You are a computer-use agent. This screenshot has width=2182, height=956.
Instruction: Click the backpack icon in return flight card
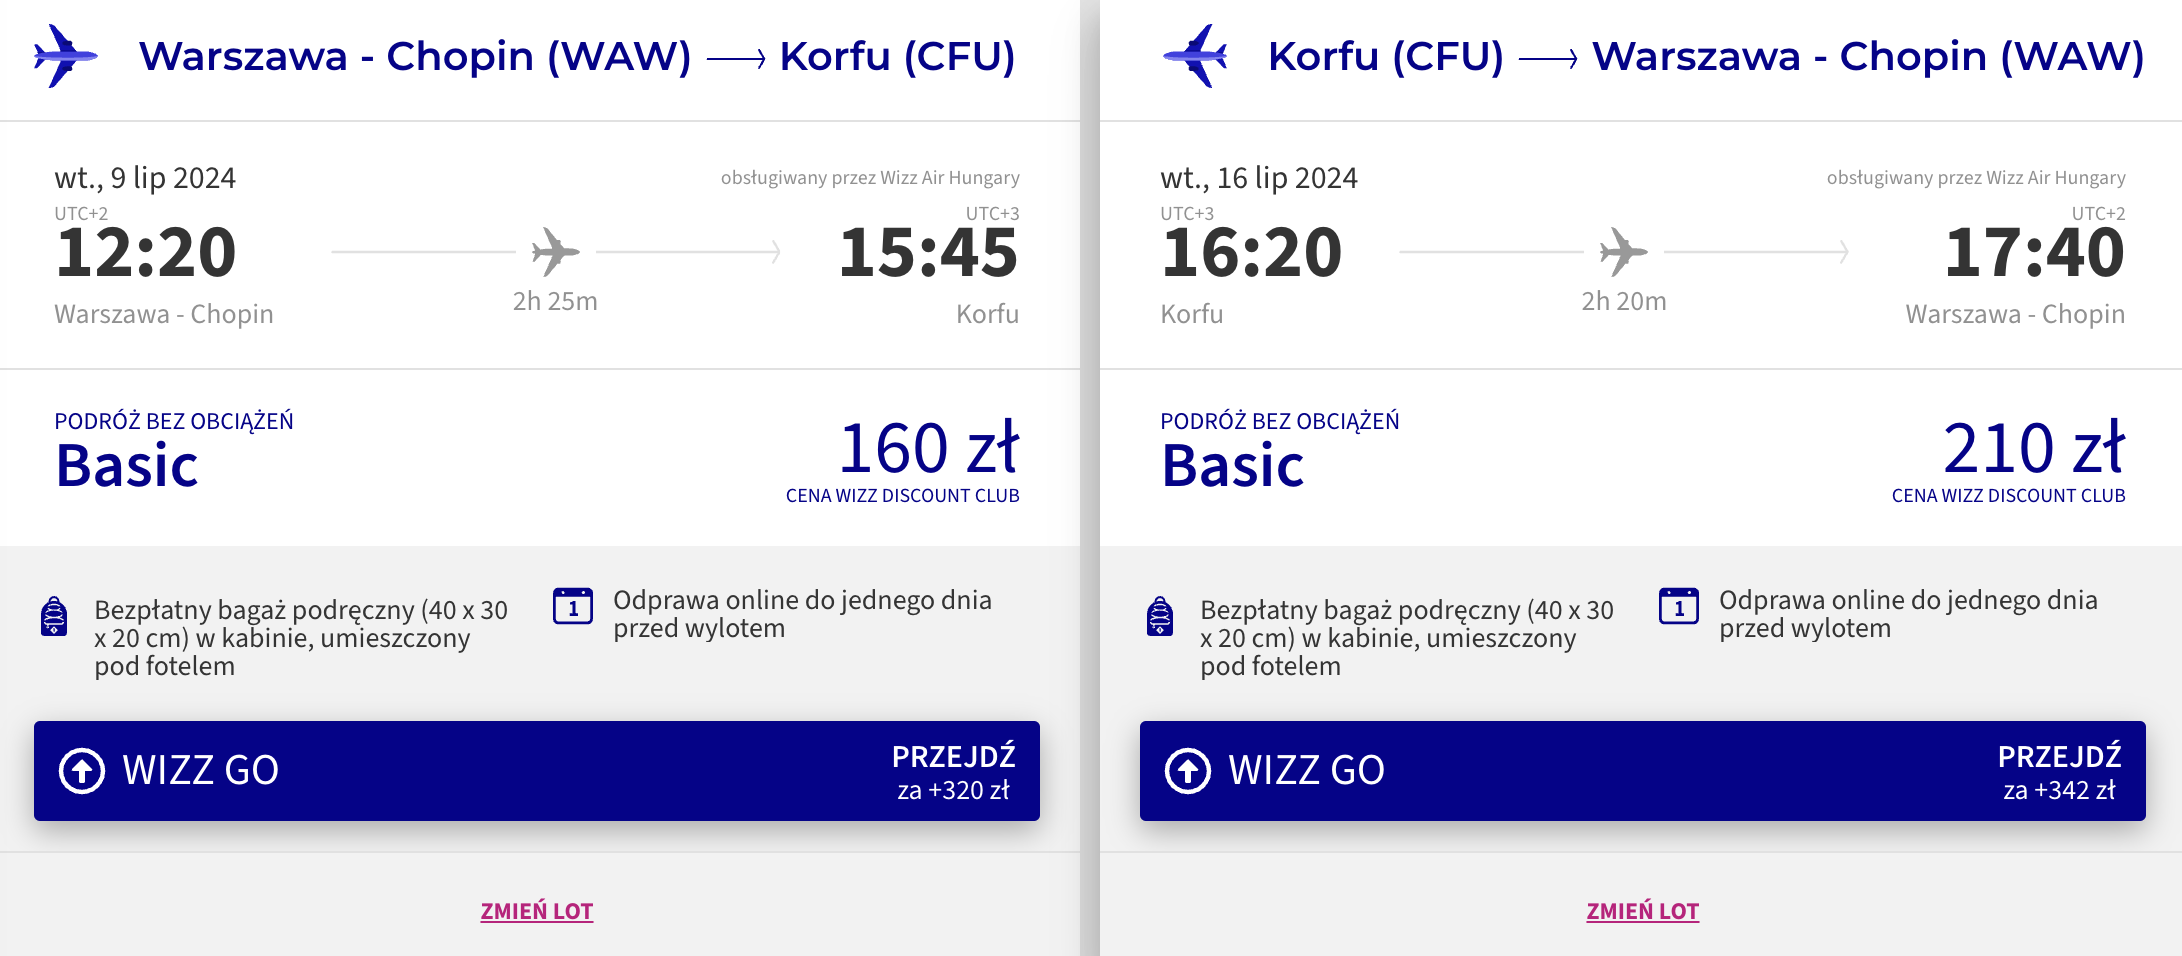pos(1160,616)
